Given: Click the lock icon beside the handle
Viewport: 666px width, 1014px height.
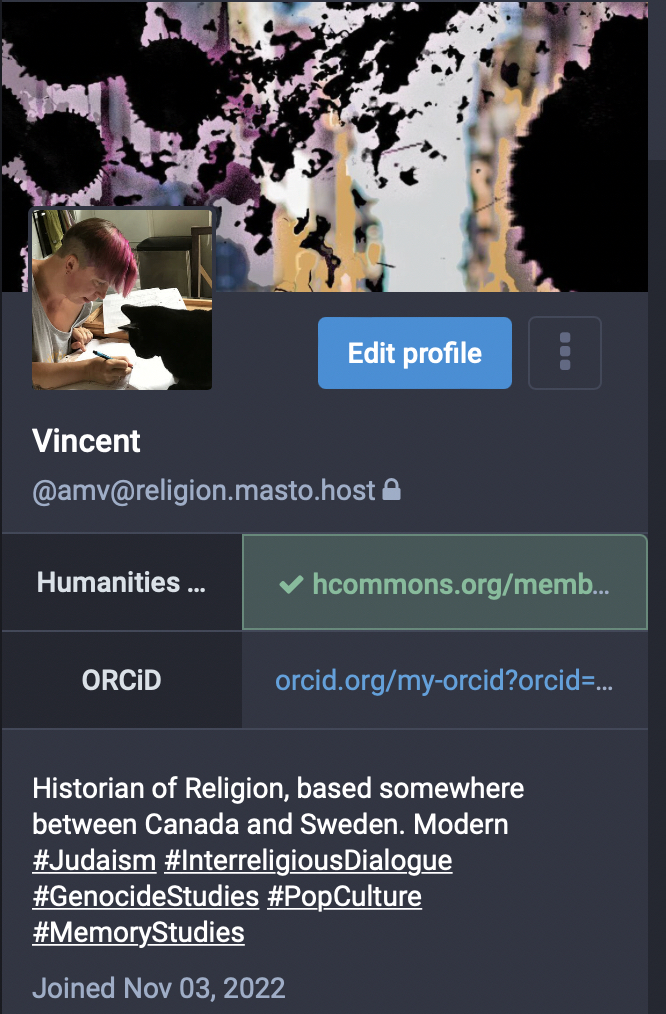Looking at the screenshot, I should (x=393, y=490).
